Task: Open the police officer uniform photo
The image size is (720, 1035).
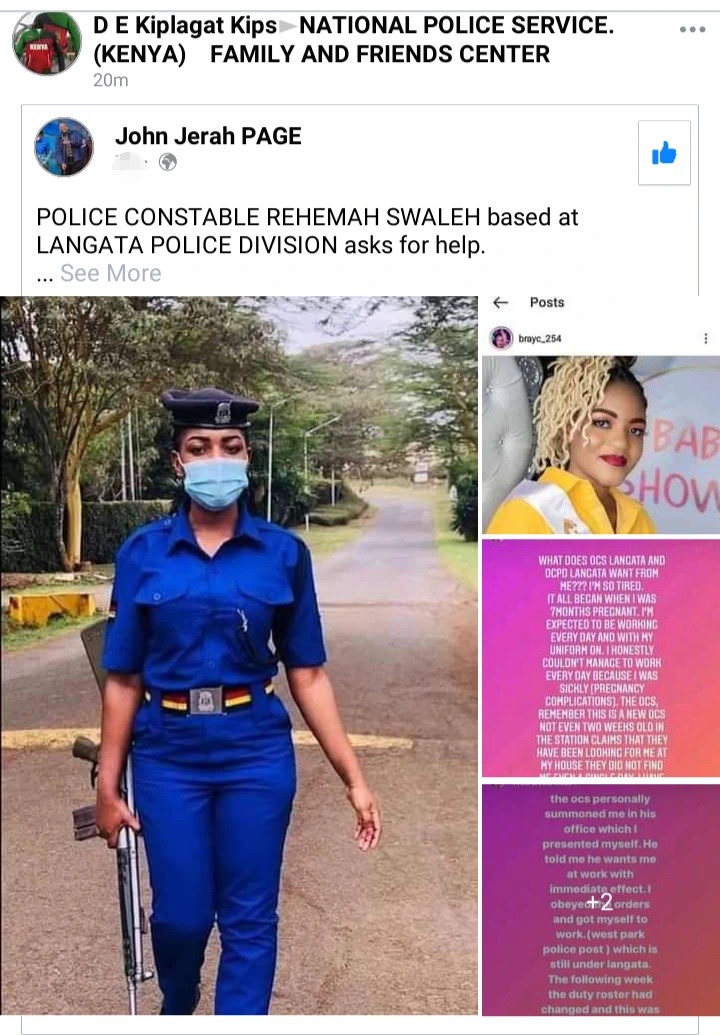Action: coord(239,655)
